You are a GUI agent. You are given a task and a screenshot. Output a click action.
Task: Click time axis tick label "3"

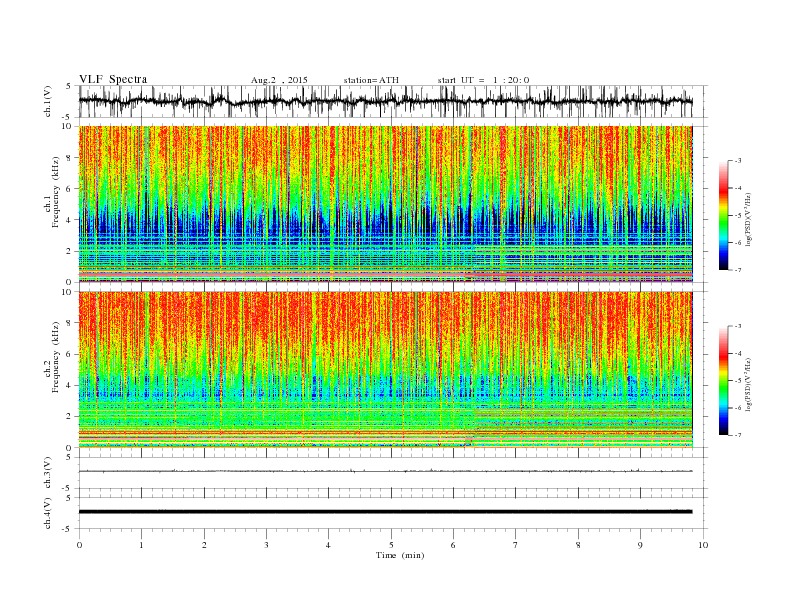(266, 545)
